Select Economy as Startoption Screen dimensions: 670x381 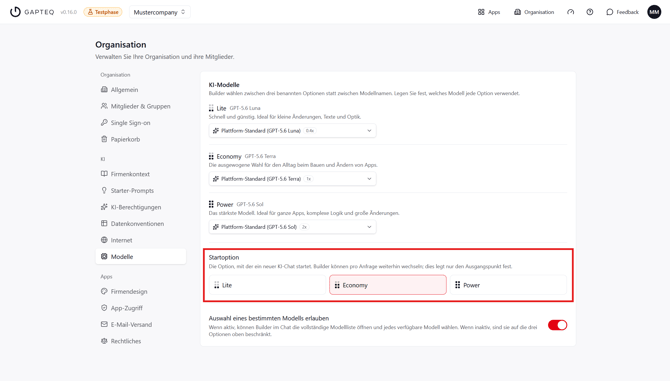pyautogui.click(x=388, y=285)
